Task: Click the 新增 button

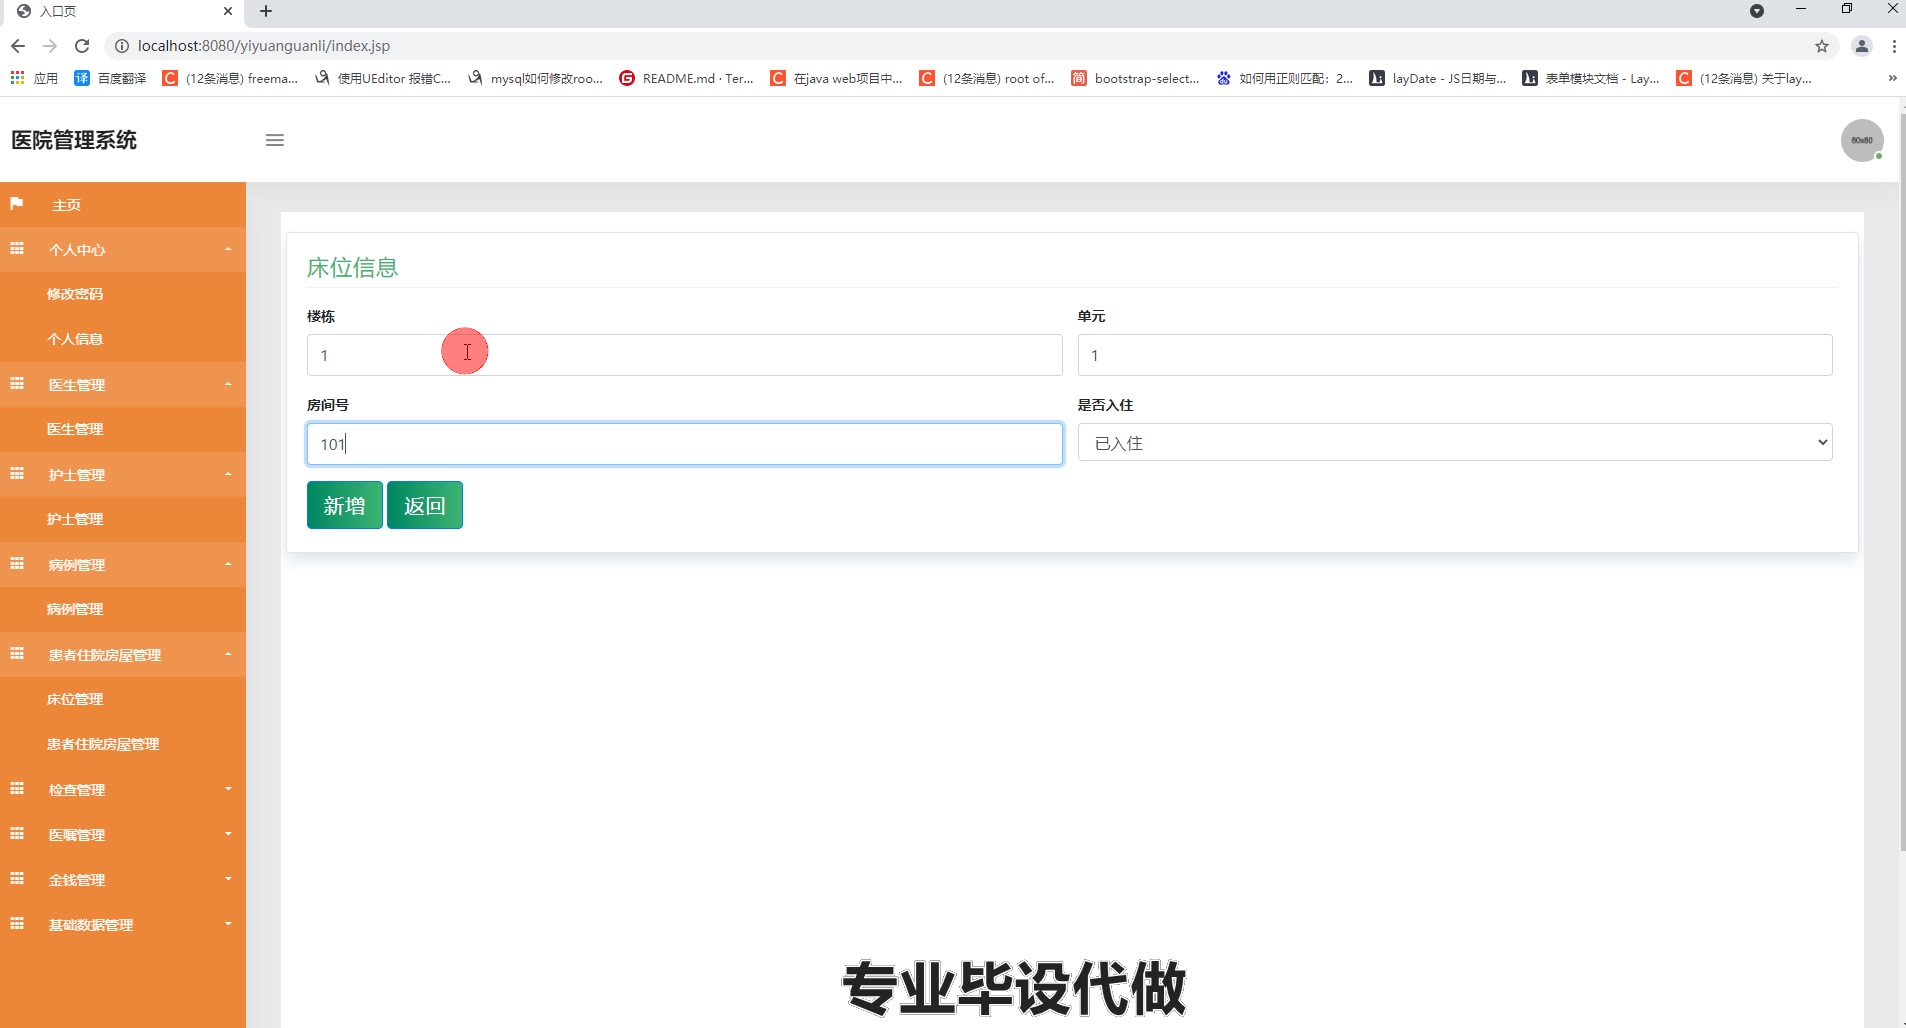Action: [344, 505]
